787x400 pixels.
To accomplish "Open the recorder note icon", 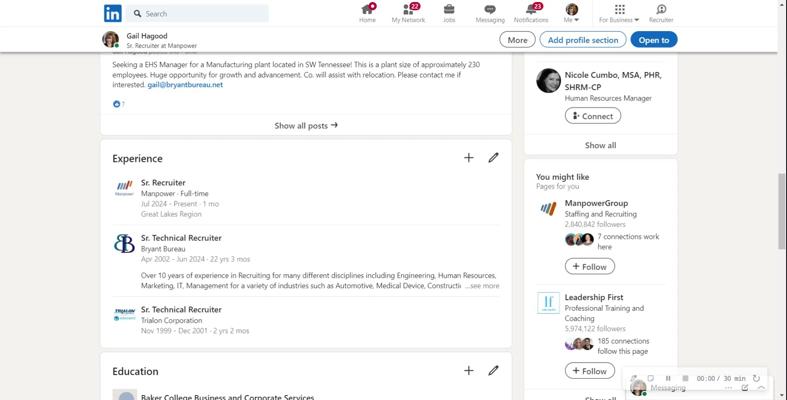I will pyautogui.click(x=650, y=378).
